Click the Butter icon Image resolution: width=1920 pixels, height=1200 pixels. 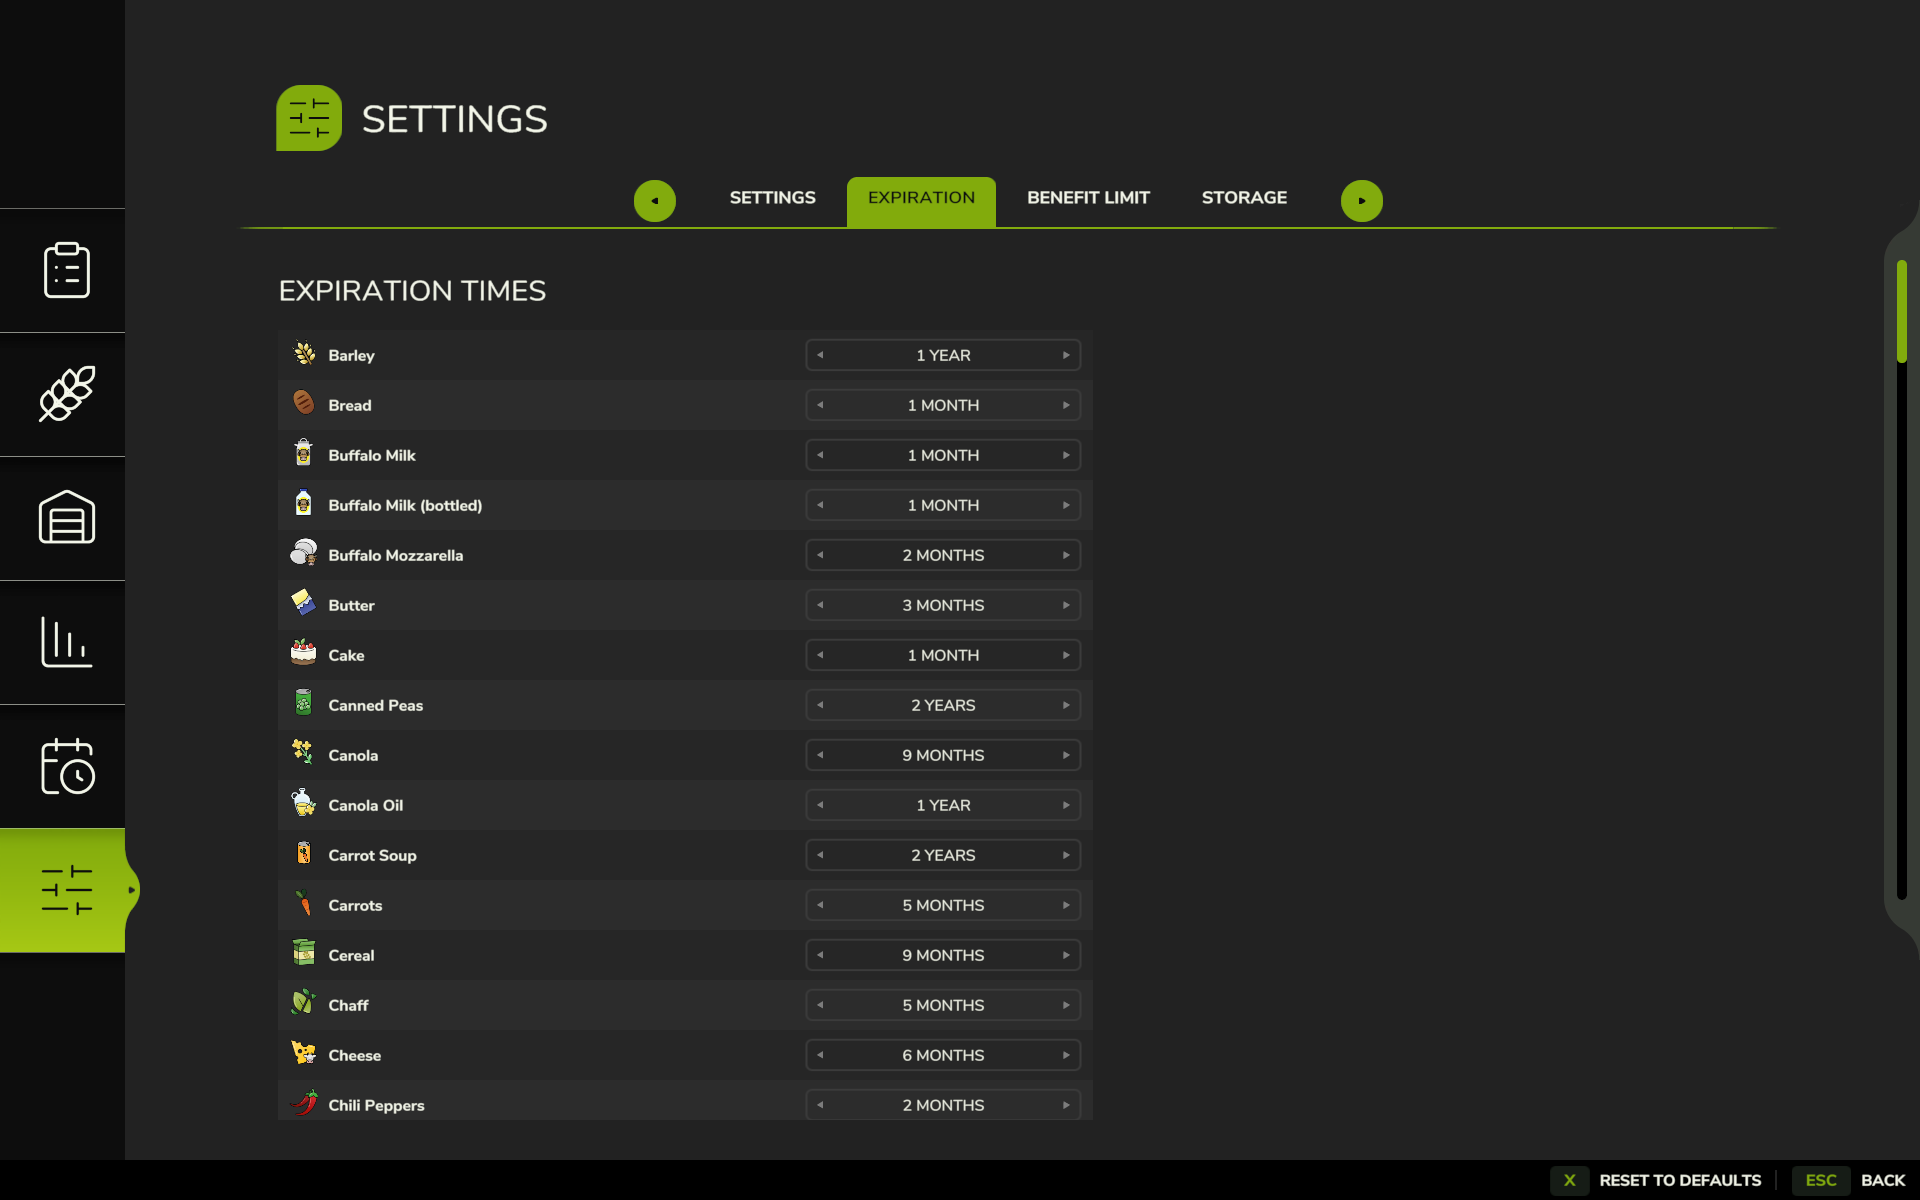304,603
